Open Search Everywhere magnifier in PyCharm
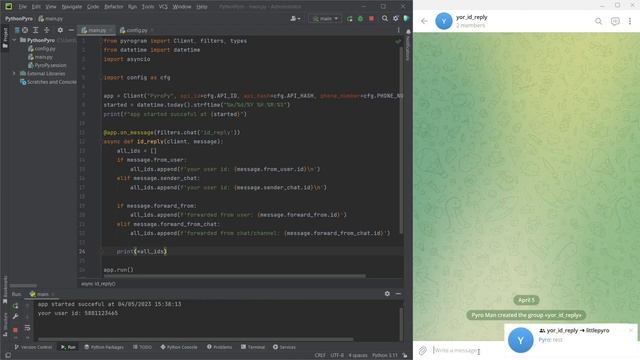 tap(385, 18)
